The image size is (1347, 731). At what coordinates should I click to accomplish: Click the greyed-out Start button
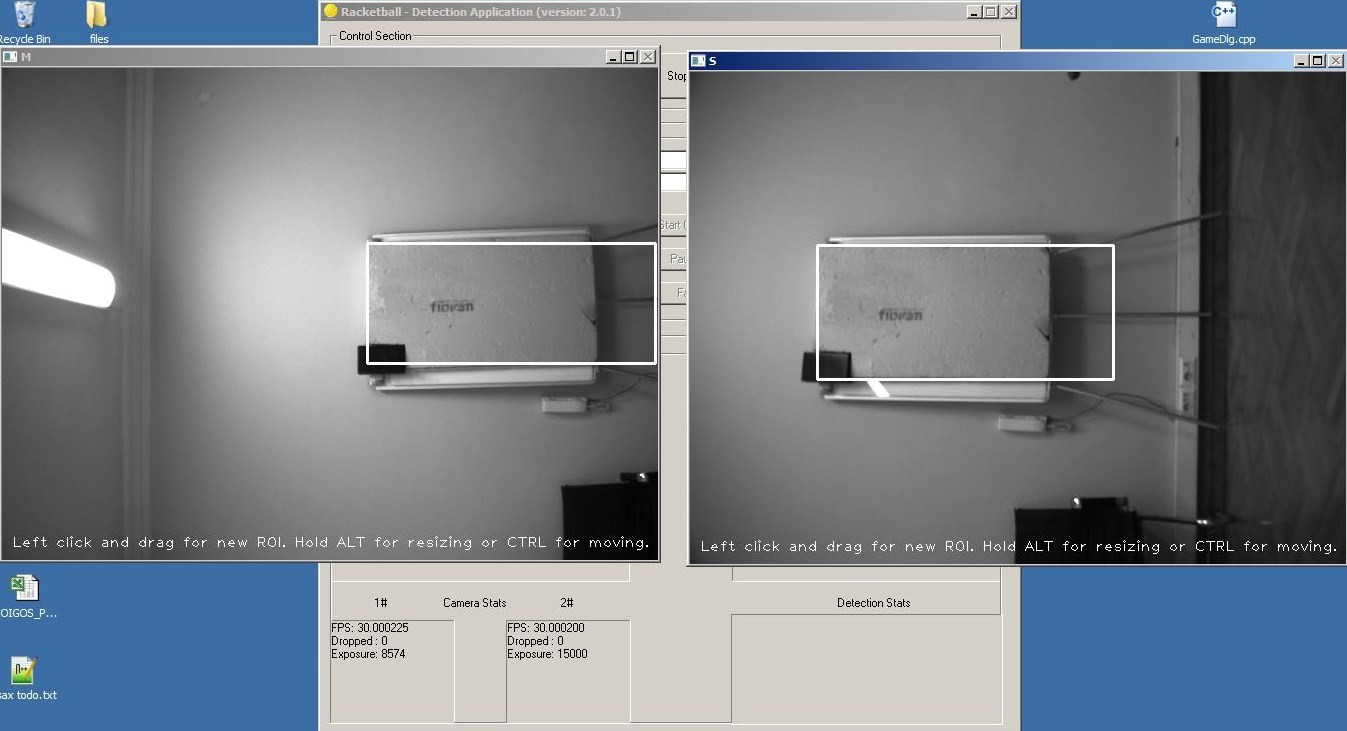coord(673,225)
